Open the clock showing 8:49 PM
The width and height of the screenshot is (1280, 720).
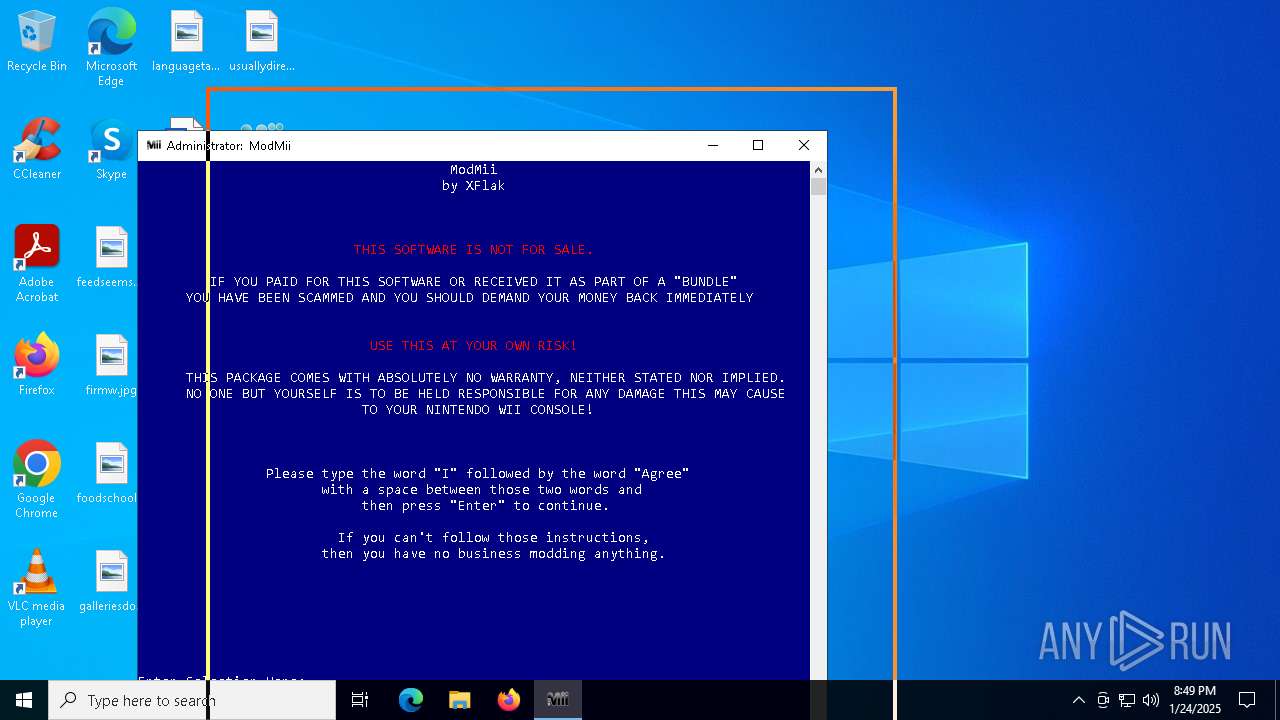[x=1195, y=700]
